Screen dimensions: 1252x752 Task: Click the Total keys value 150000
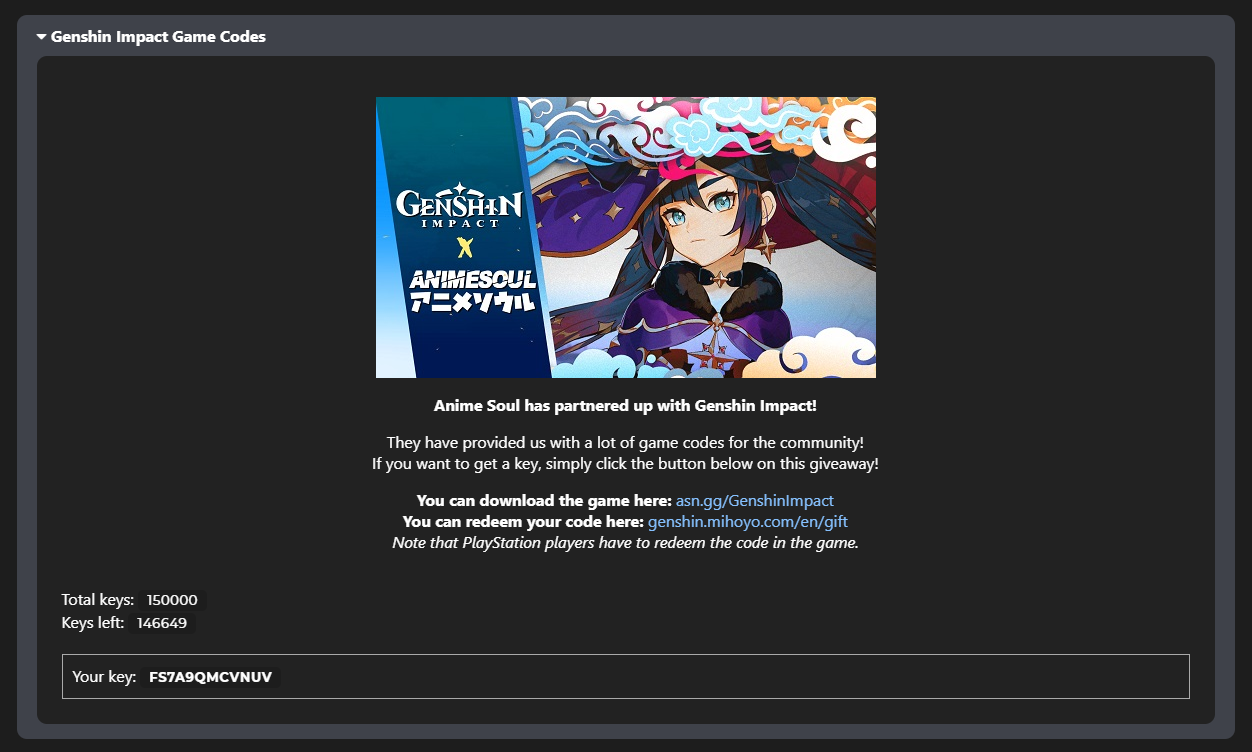[x=172, y=600]
